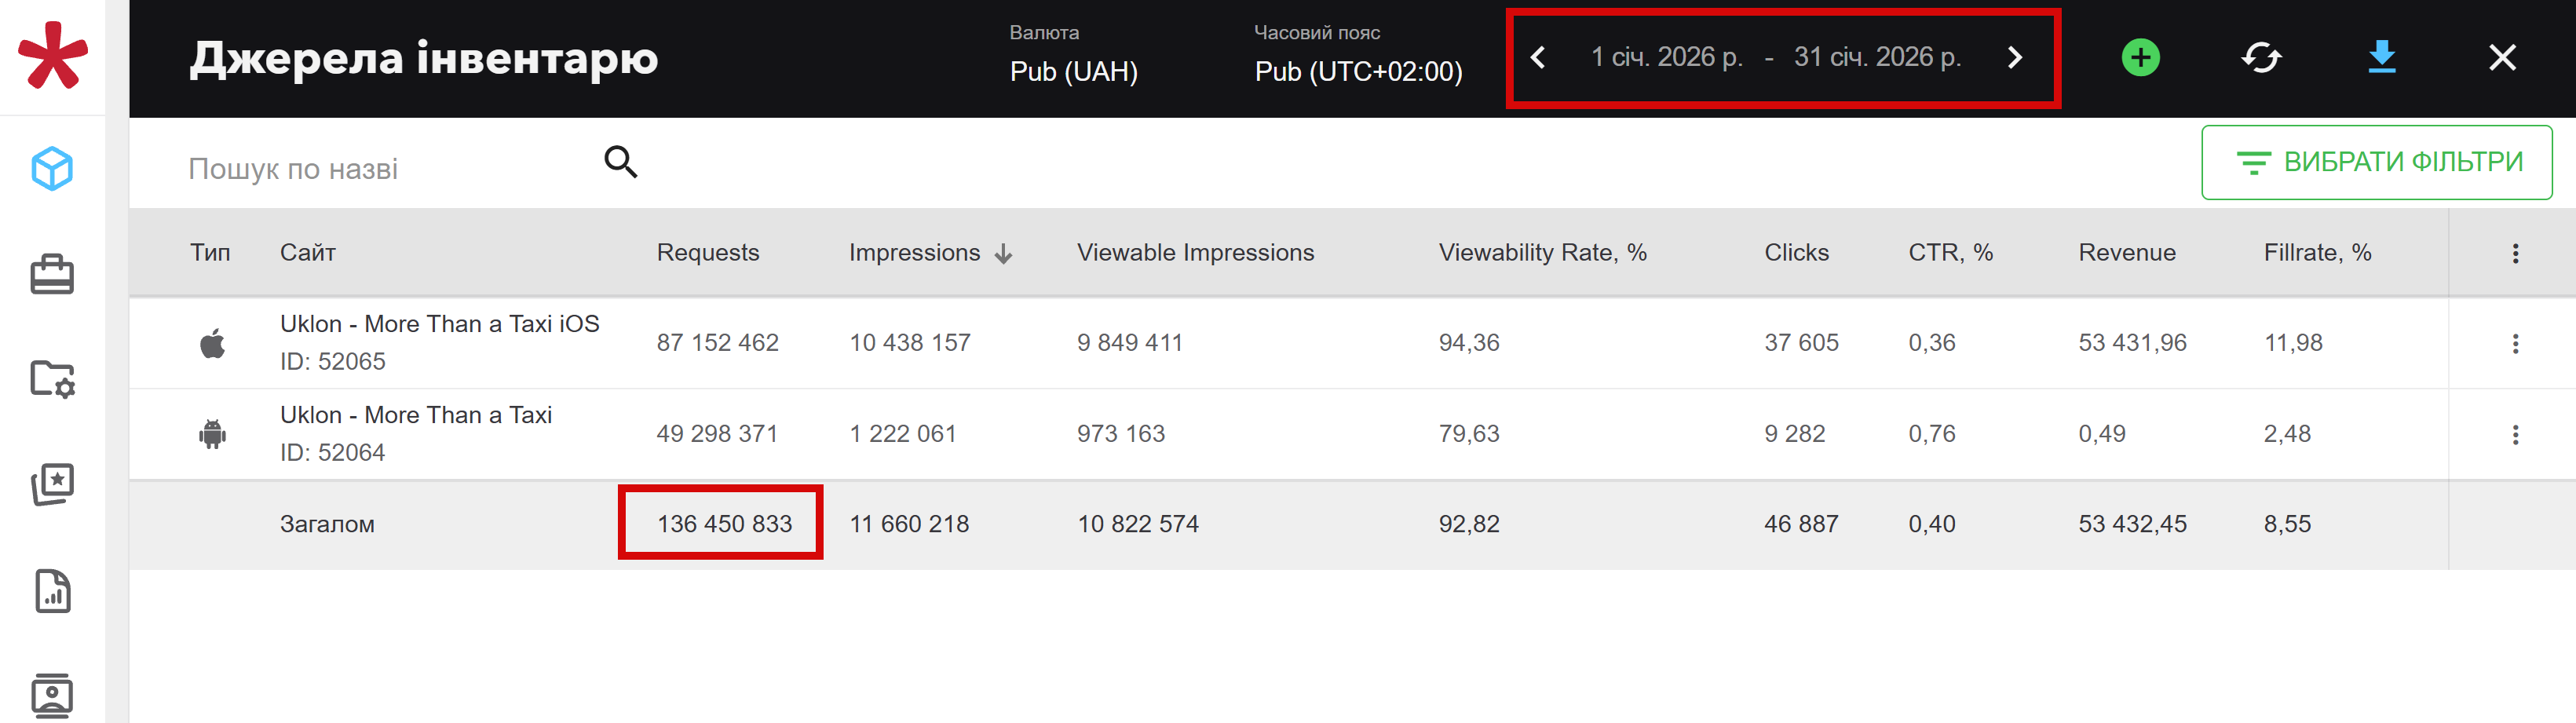Open the date range picker

click(1776, 58)
